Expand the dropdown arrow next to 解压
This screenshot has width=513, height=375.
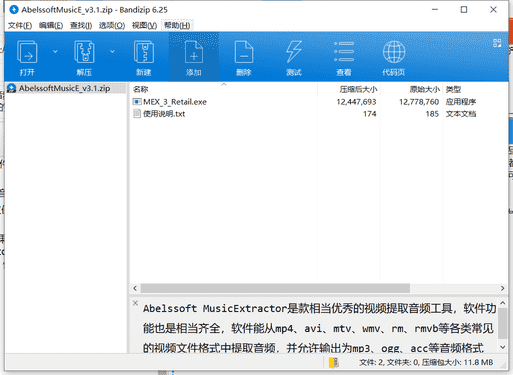point(112,52)
